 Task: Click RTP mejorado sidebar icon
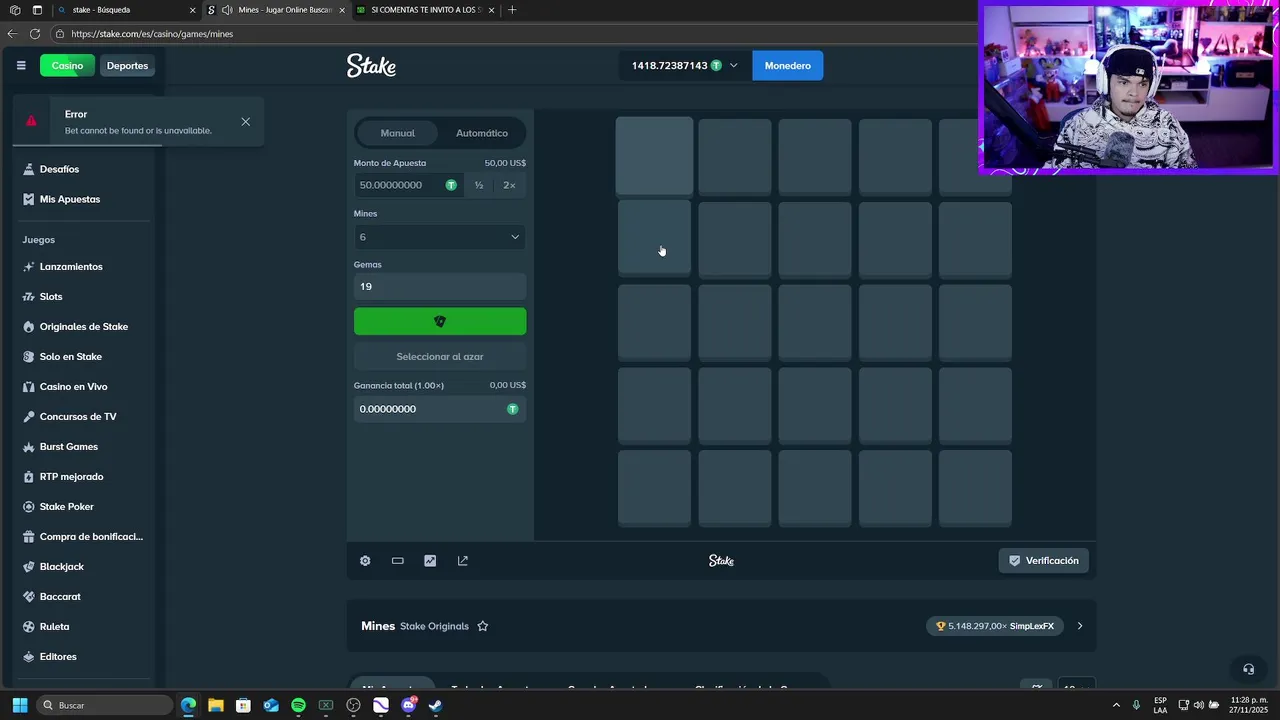pos(29,477)
